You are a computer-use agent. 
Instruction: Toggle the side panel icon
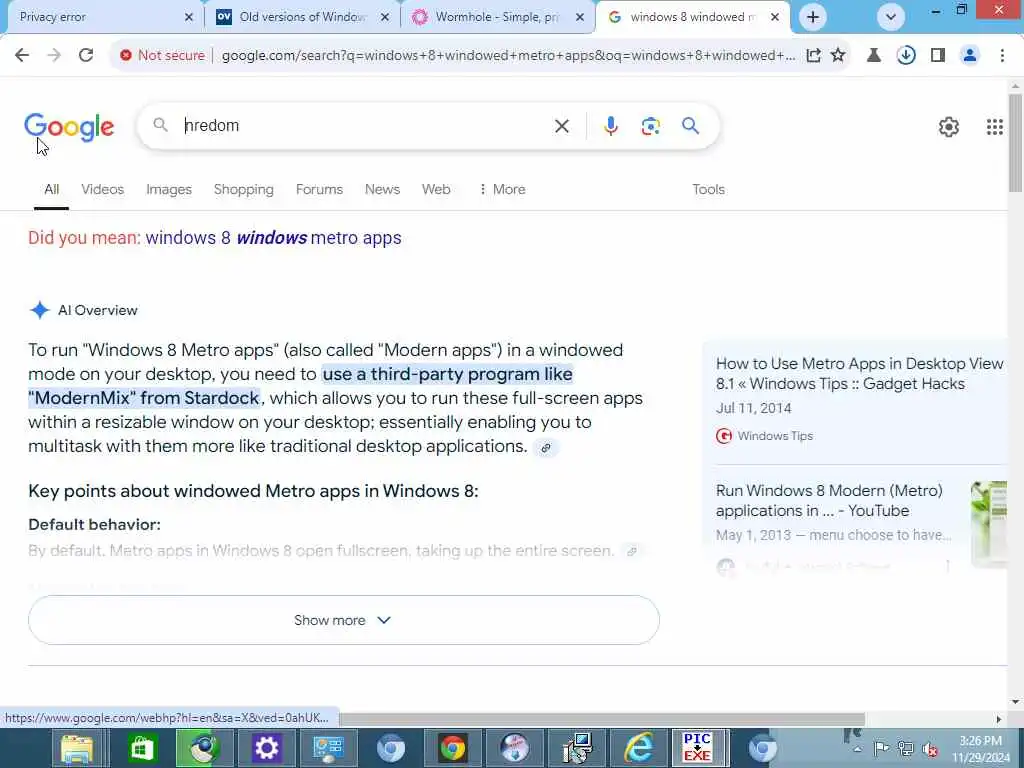coord(938,56)
